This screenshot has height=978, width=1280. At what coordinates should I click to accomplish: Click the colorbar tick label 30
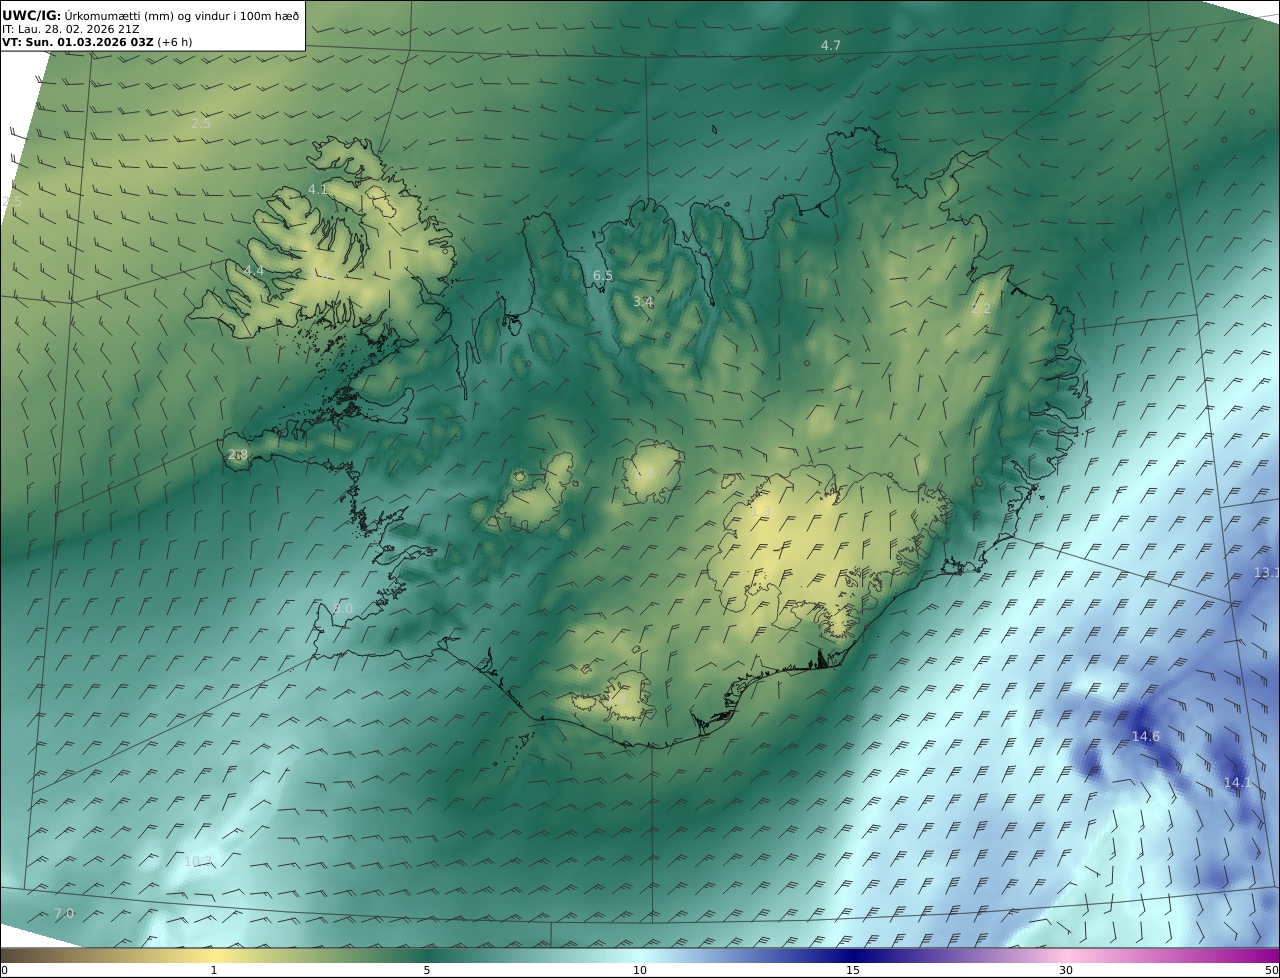tap(1066, 970)
